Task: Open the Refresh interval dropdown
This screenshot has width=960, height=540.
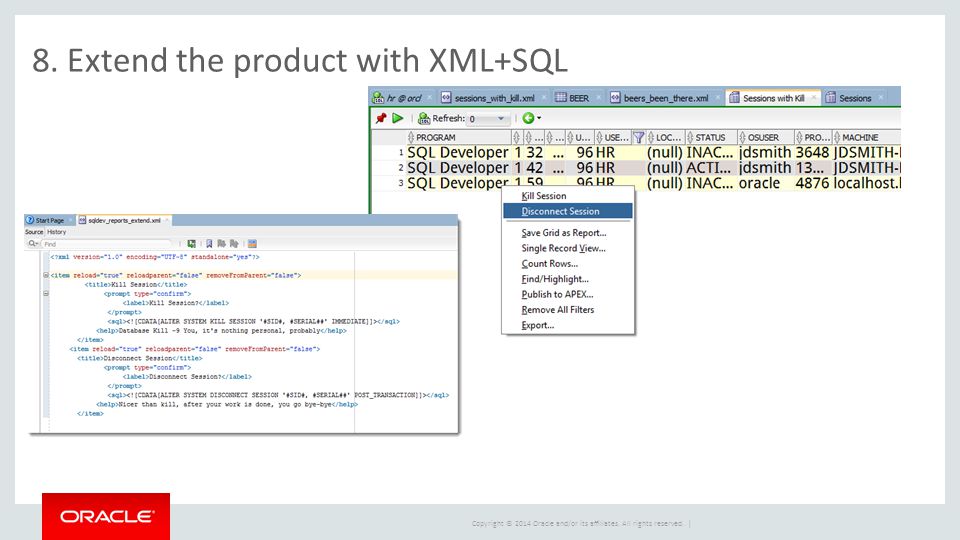Action: (501, 119)
